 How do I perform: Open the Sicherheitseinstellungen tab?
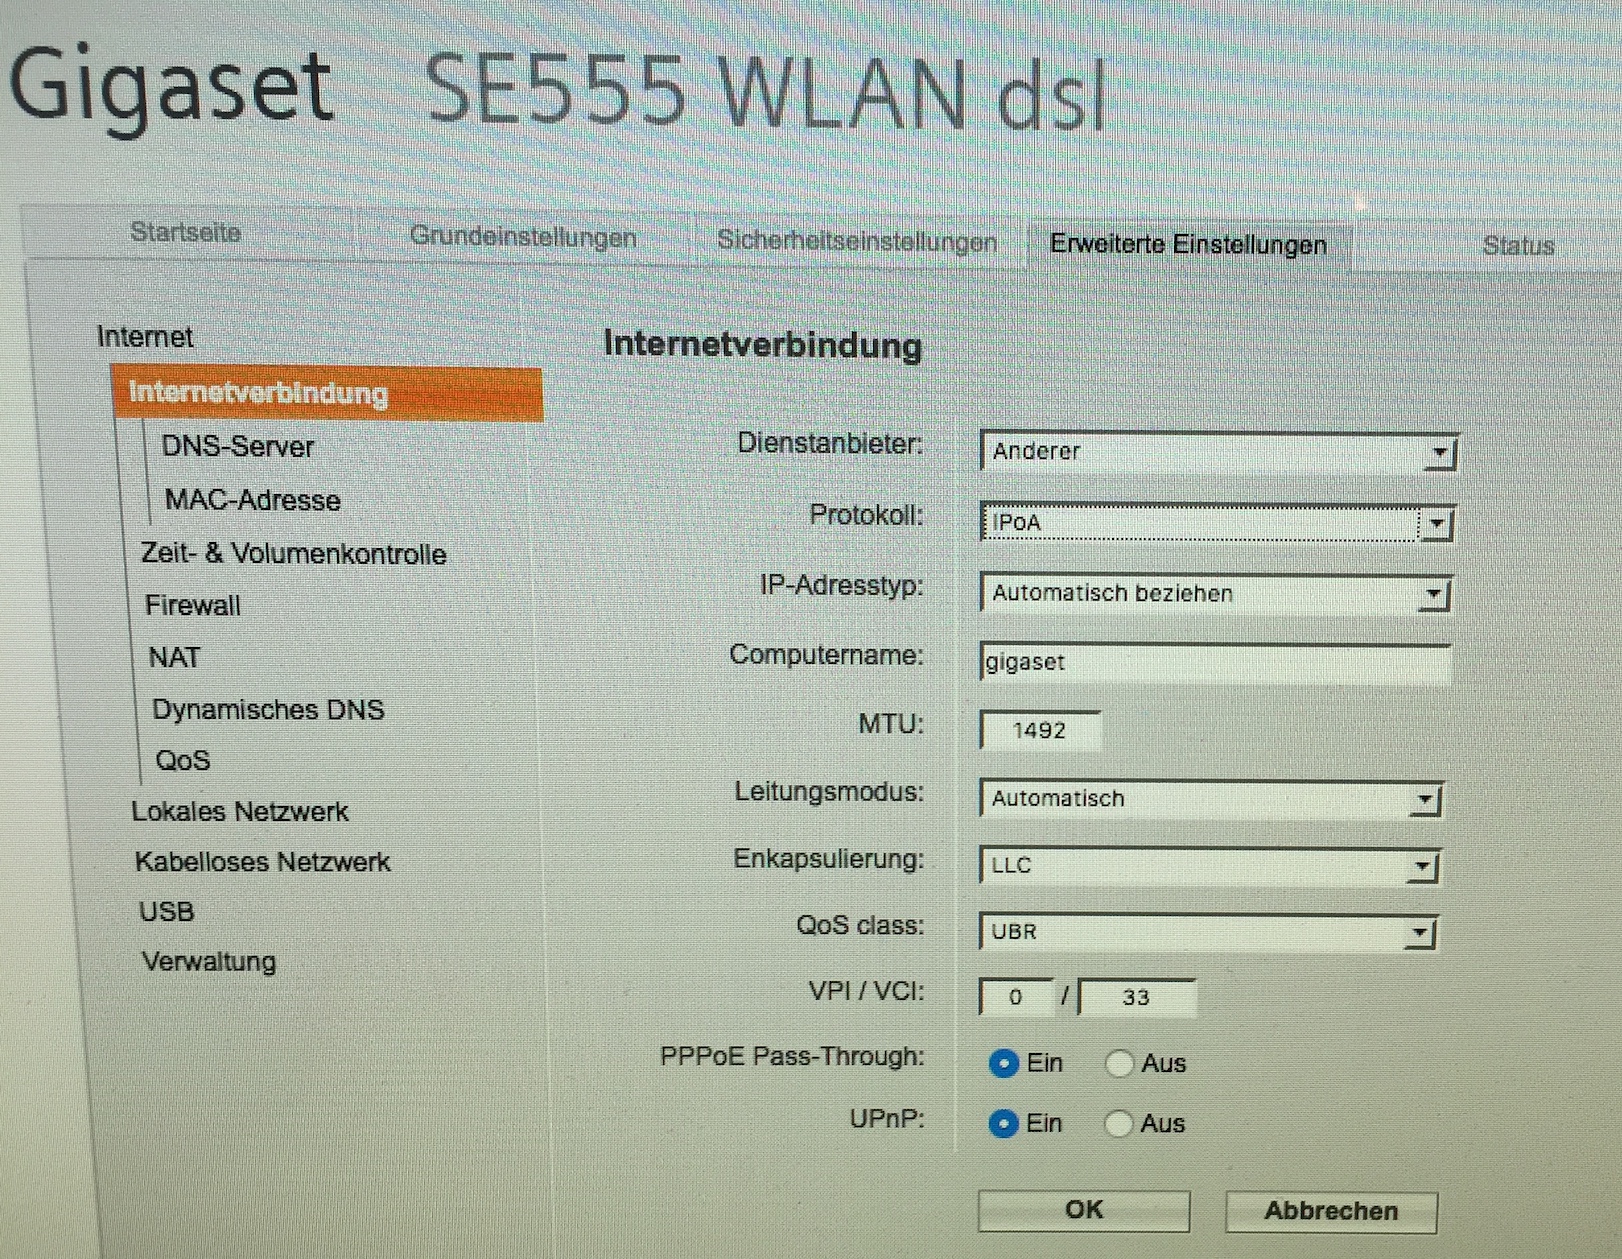coord(857,241)
